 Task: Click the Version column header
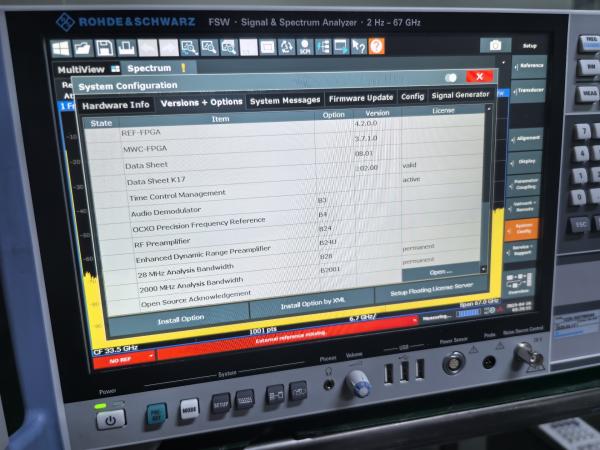coord(377,113)
